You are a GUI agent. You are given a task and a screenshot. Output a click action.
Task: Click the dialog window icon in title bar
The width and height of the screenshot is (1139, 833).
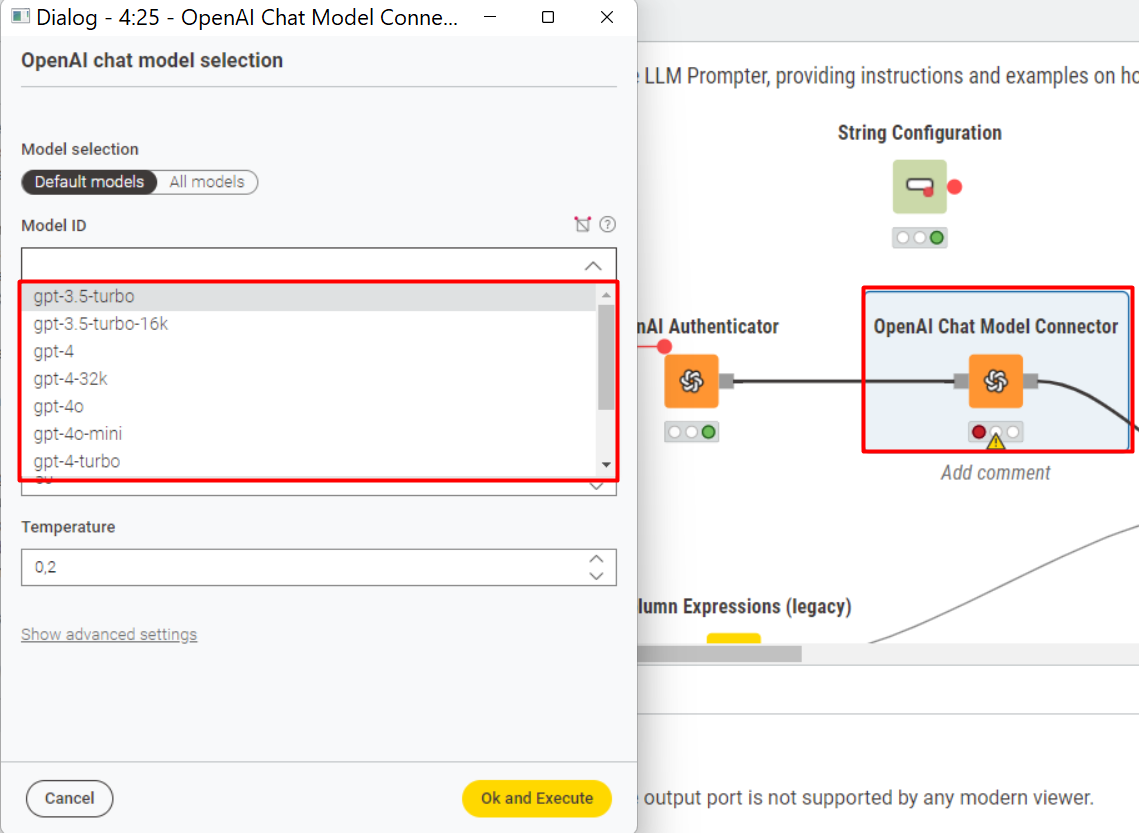pyautogui.click(x=20, y=17)
